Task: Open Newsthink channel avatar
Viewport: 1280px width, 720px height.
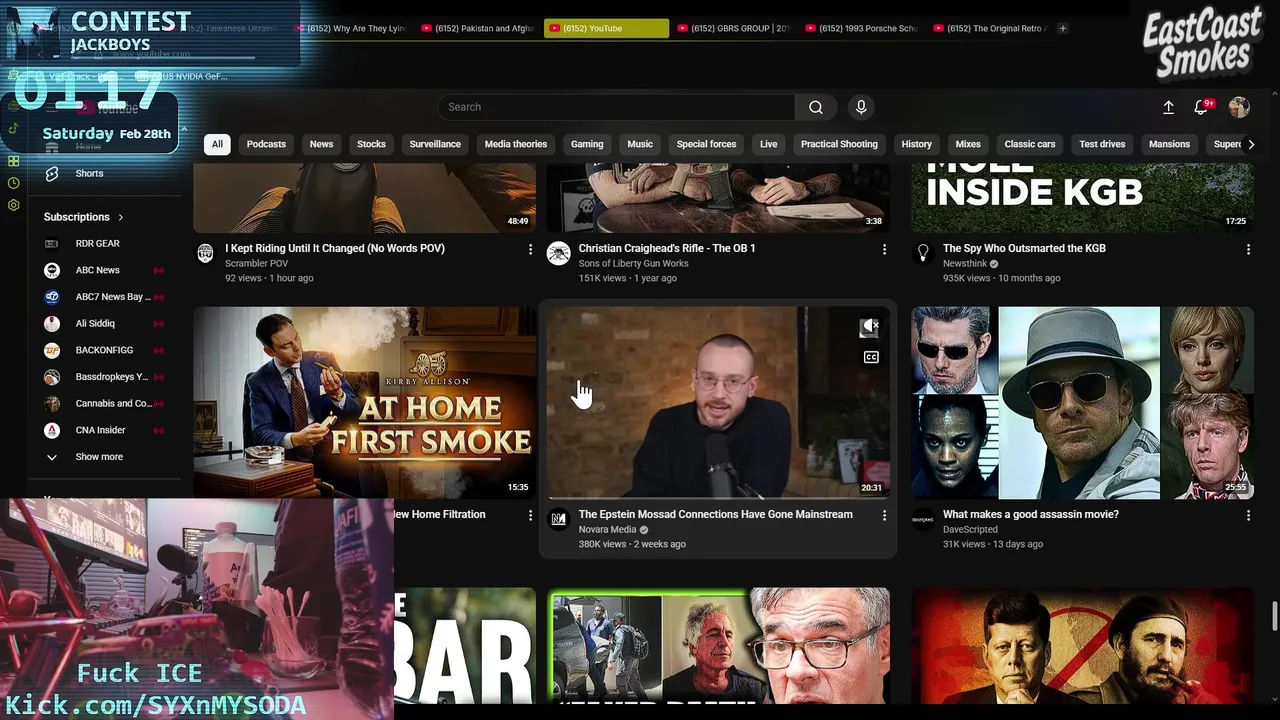Action: click(923, 253)
